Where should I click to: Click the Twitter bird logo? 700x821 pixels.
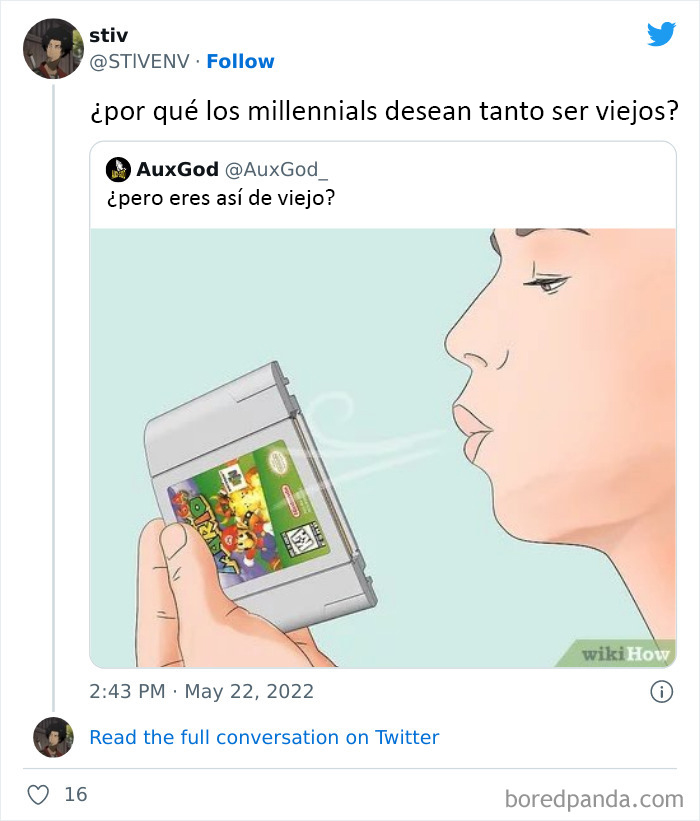(x=661, y=35)
